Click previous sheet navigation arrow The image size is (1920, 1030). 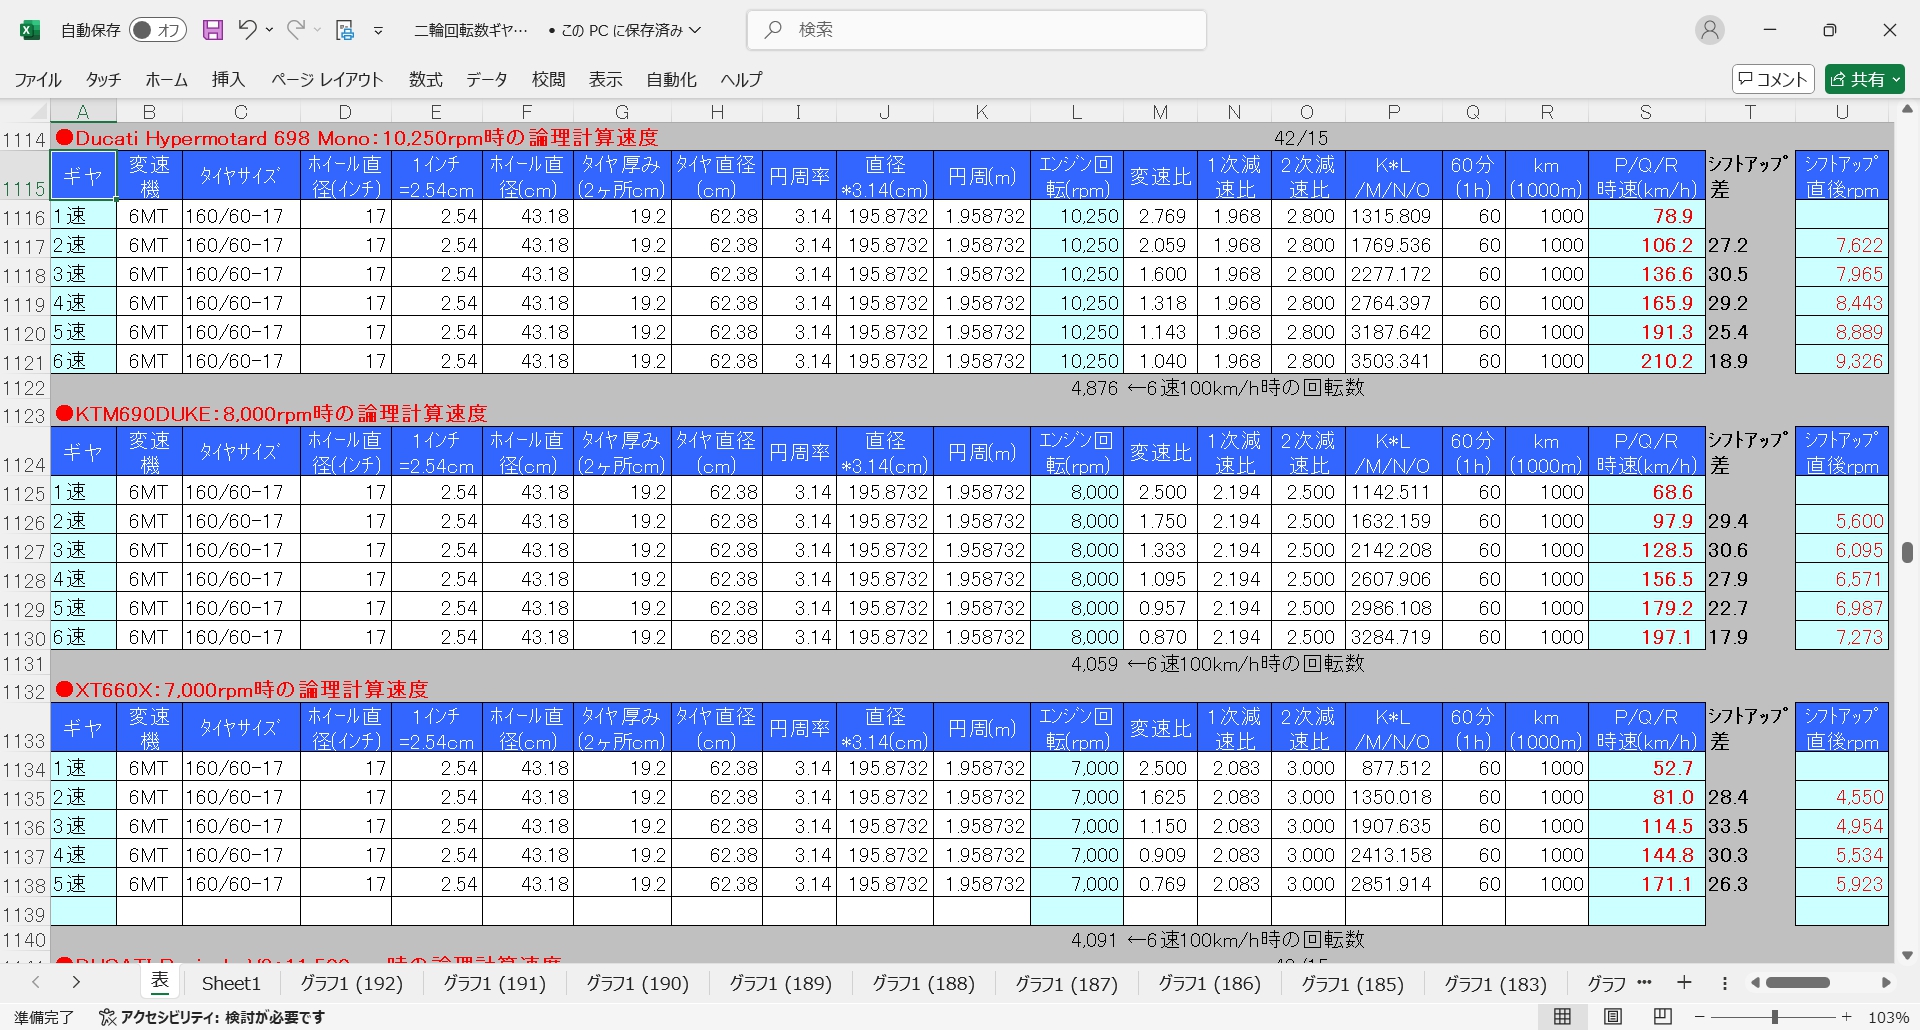click(36, 982)
